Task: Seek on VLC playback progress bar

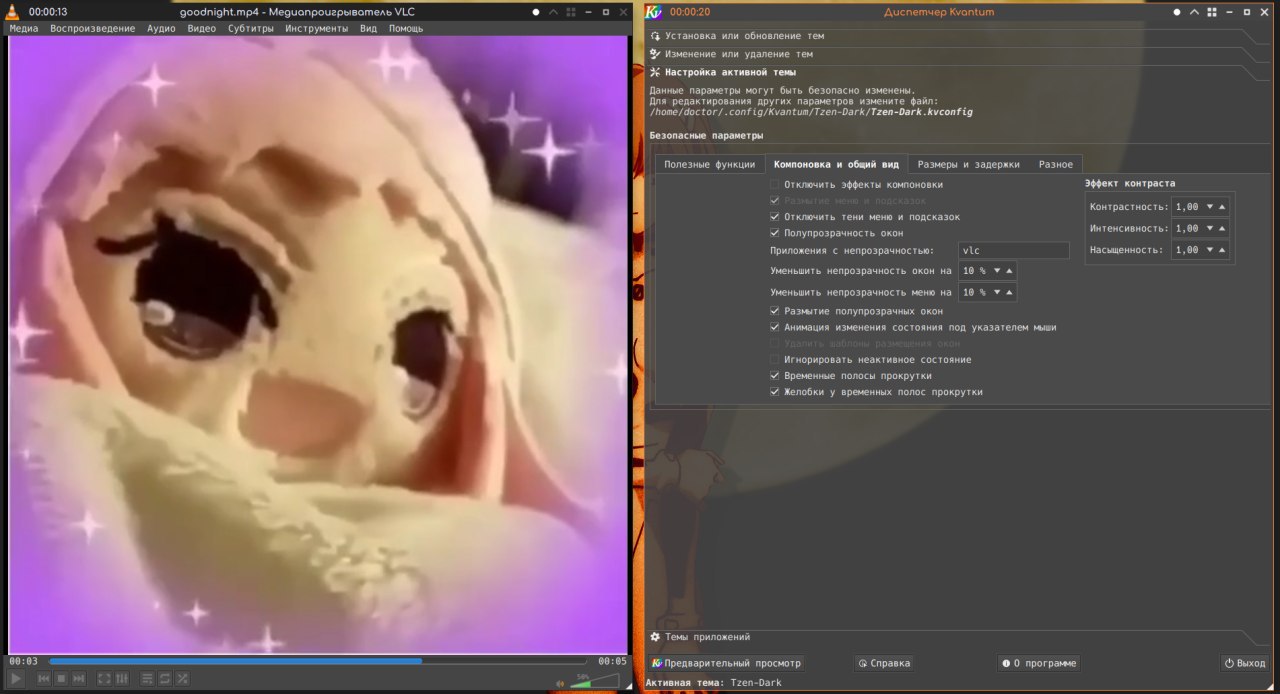Action: pos(318,661)
